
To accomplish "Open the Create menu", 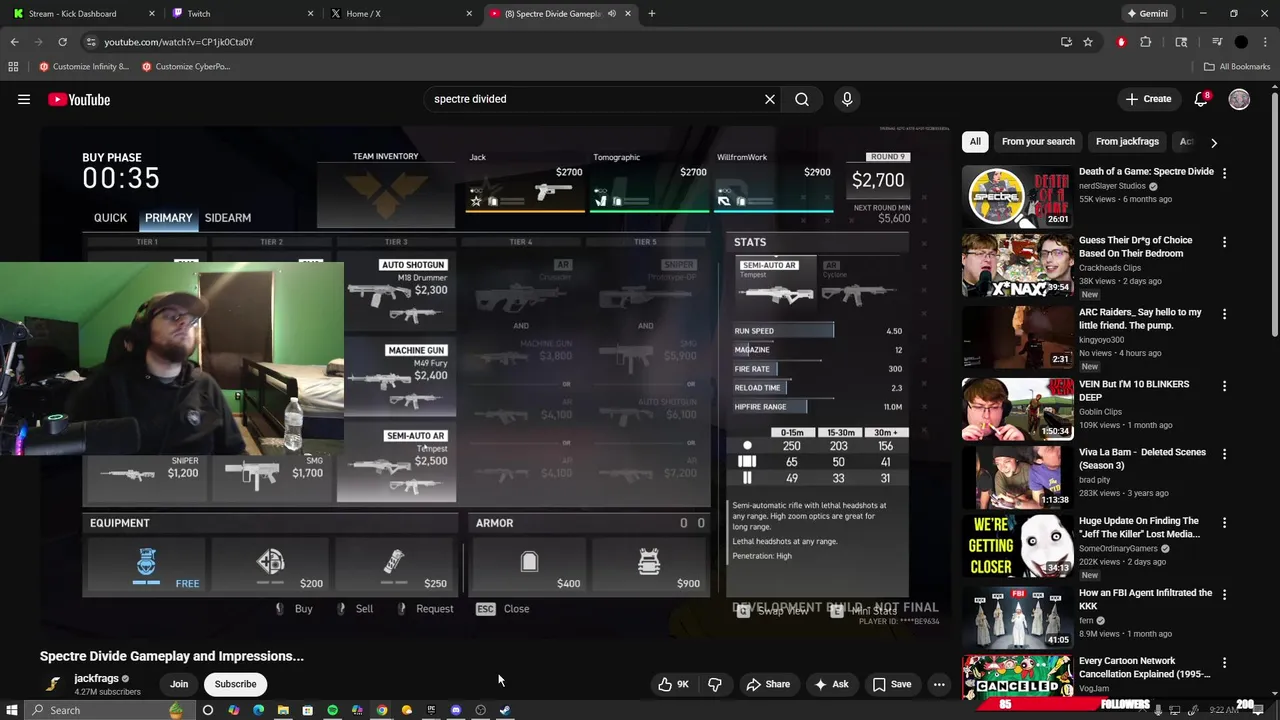I will pos(1148,99).
